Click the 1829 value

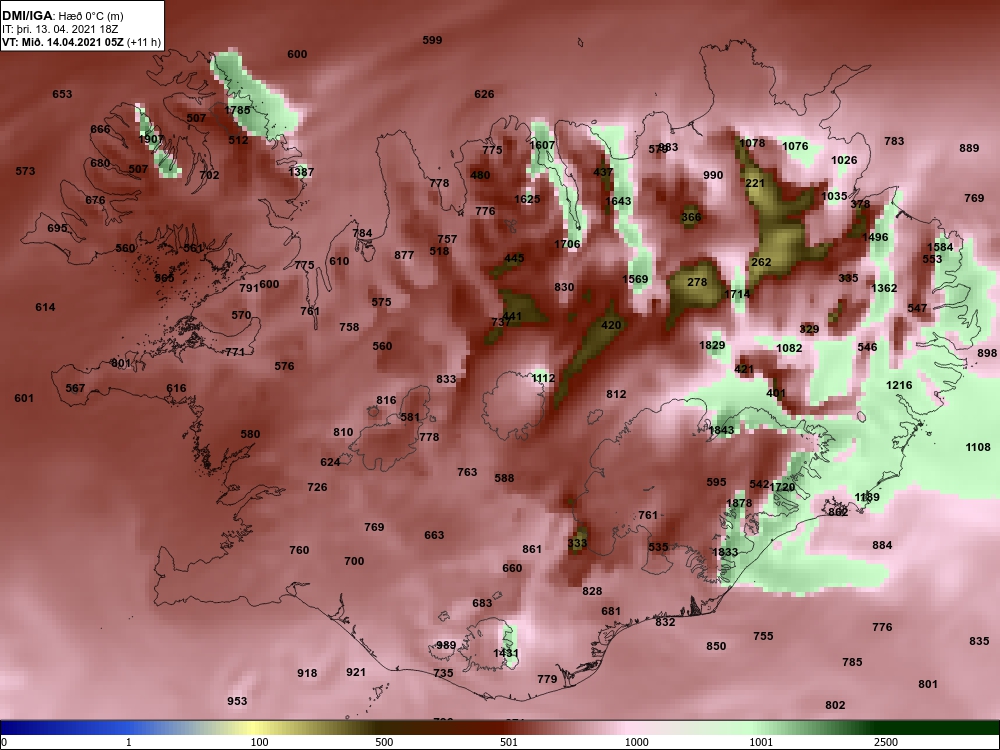[712, 346]
